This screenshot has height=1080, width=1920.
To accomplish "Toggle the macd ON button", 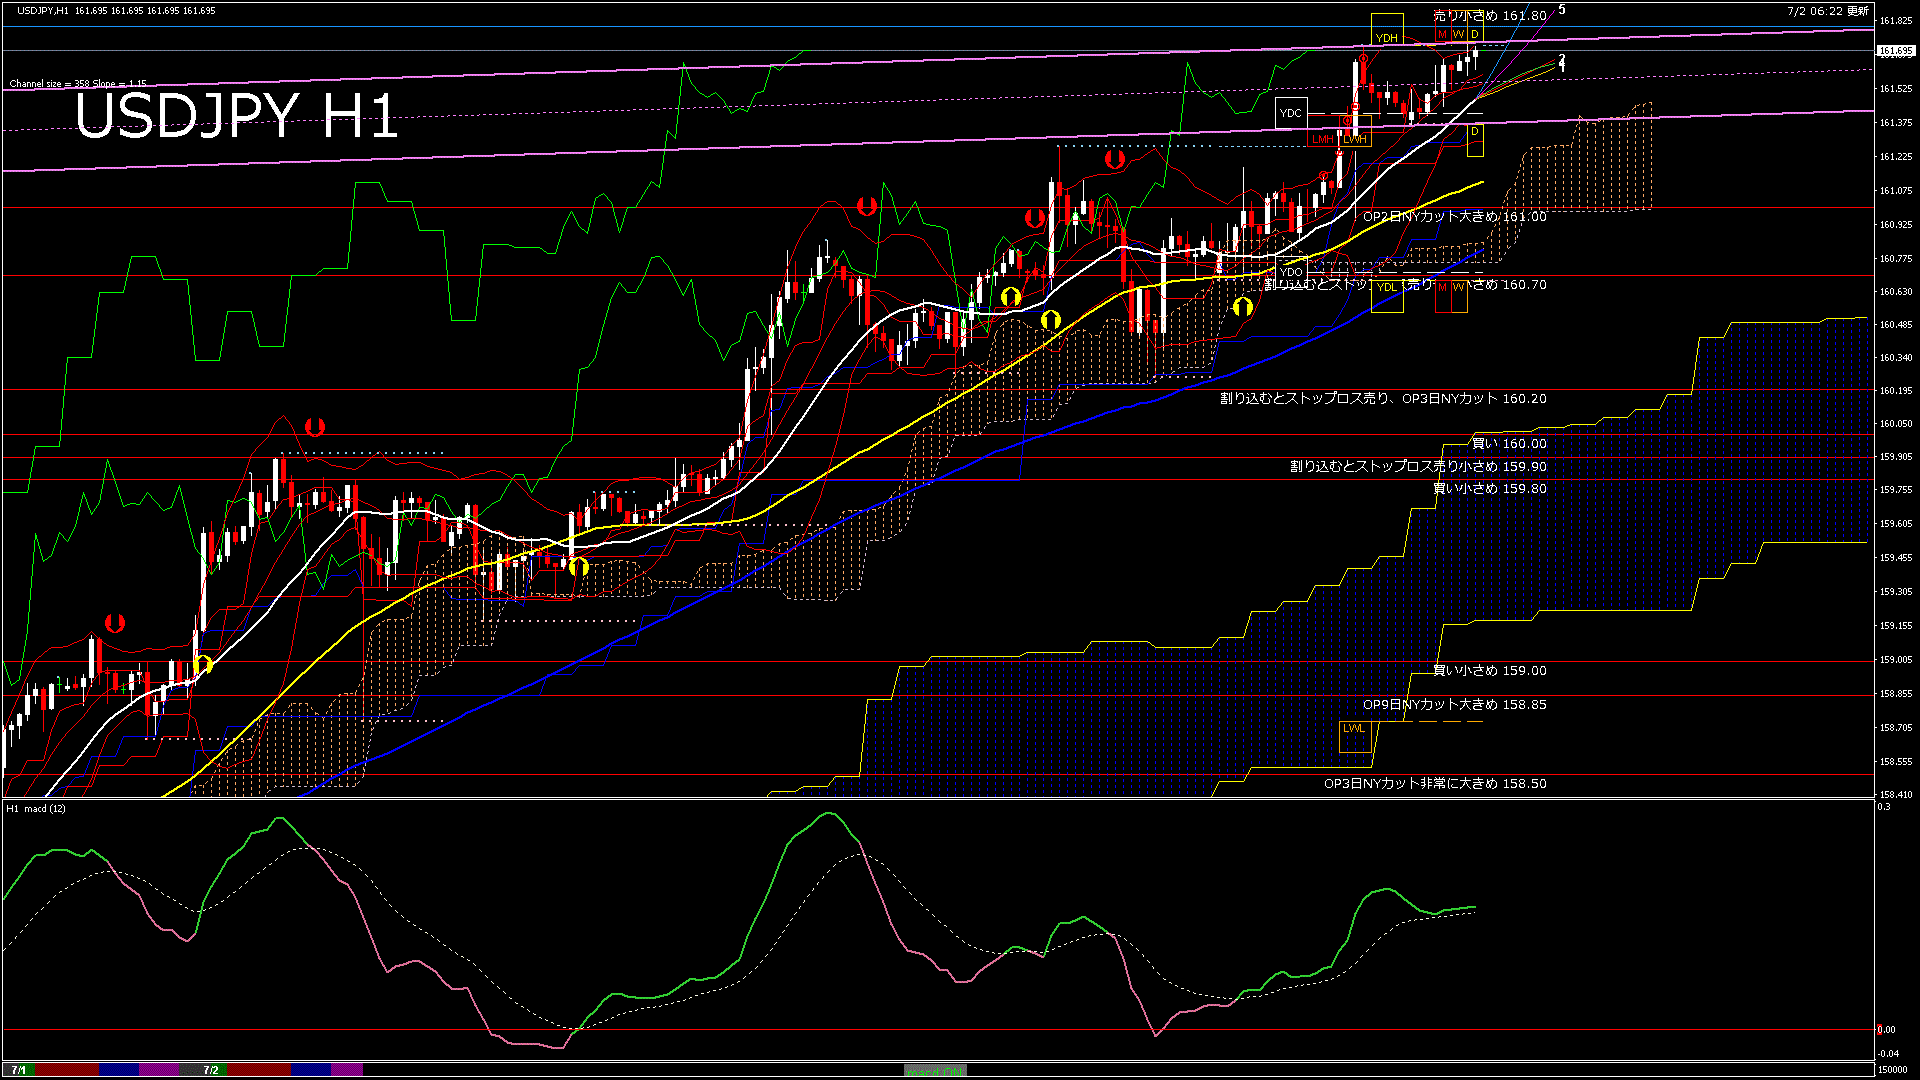I will coord(934,1071).
